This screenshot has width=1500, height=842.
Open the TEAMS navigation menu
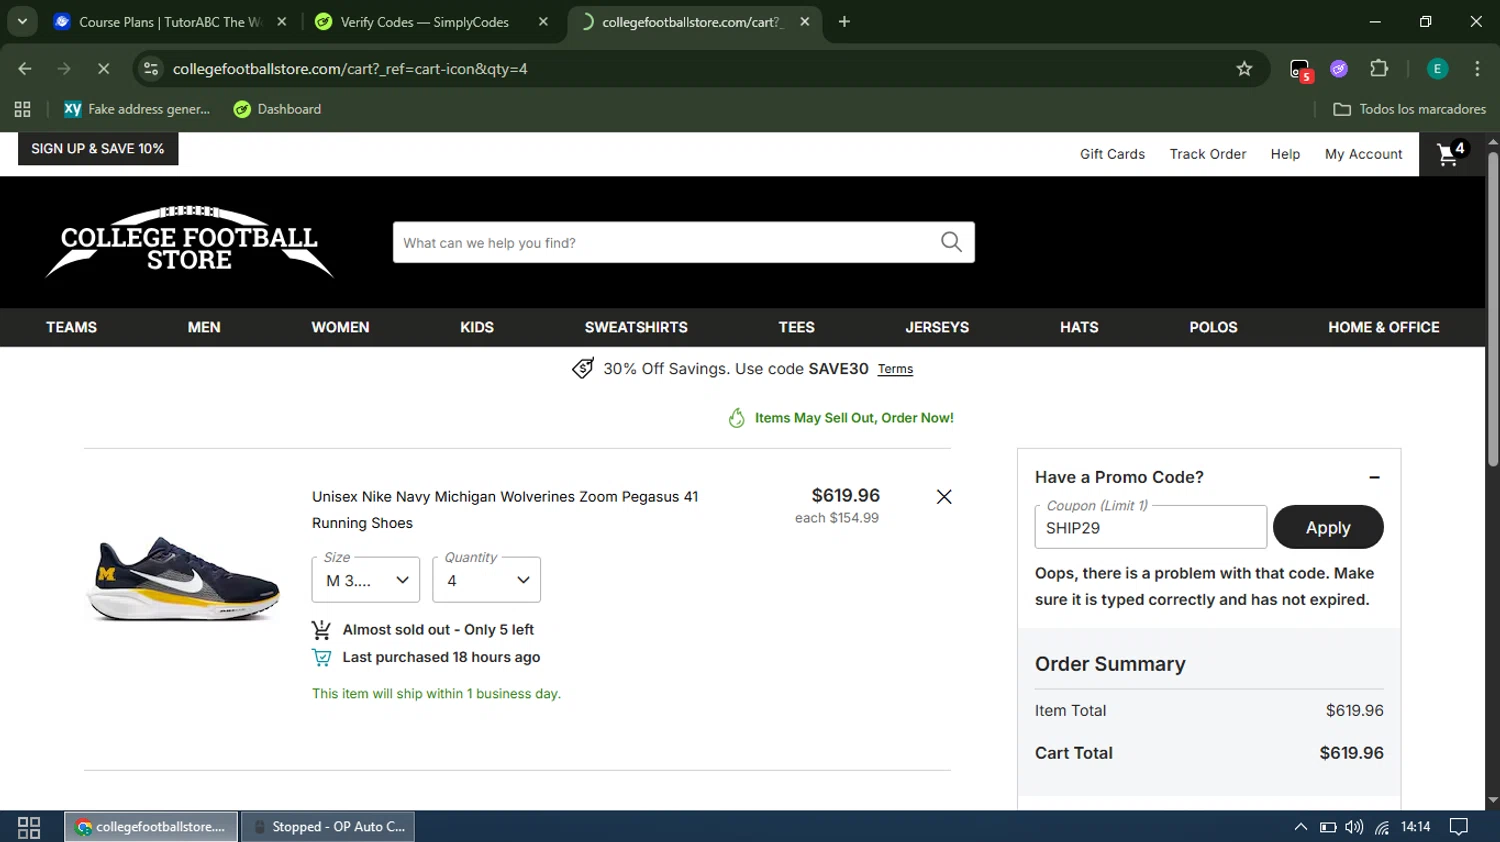(x=71, y=327)
